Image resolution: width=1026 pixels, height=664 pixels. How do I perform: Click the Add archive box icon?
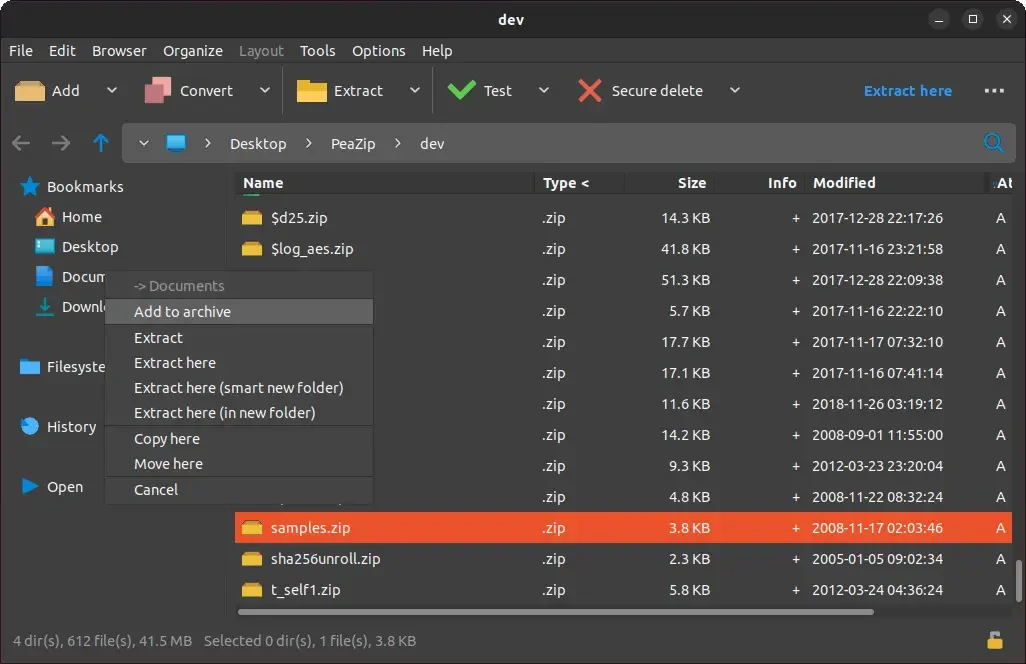(x=29, y=91)
